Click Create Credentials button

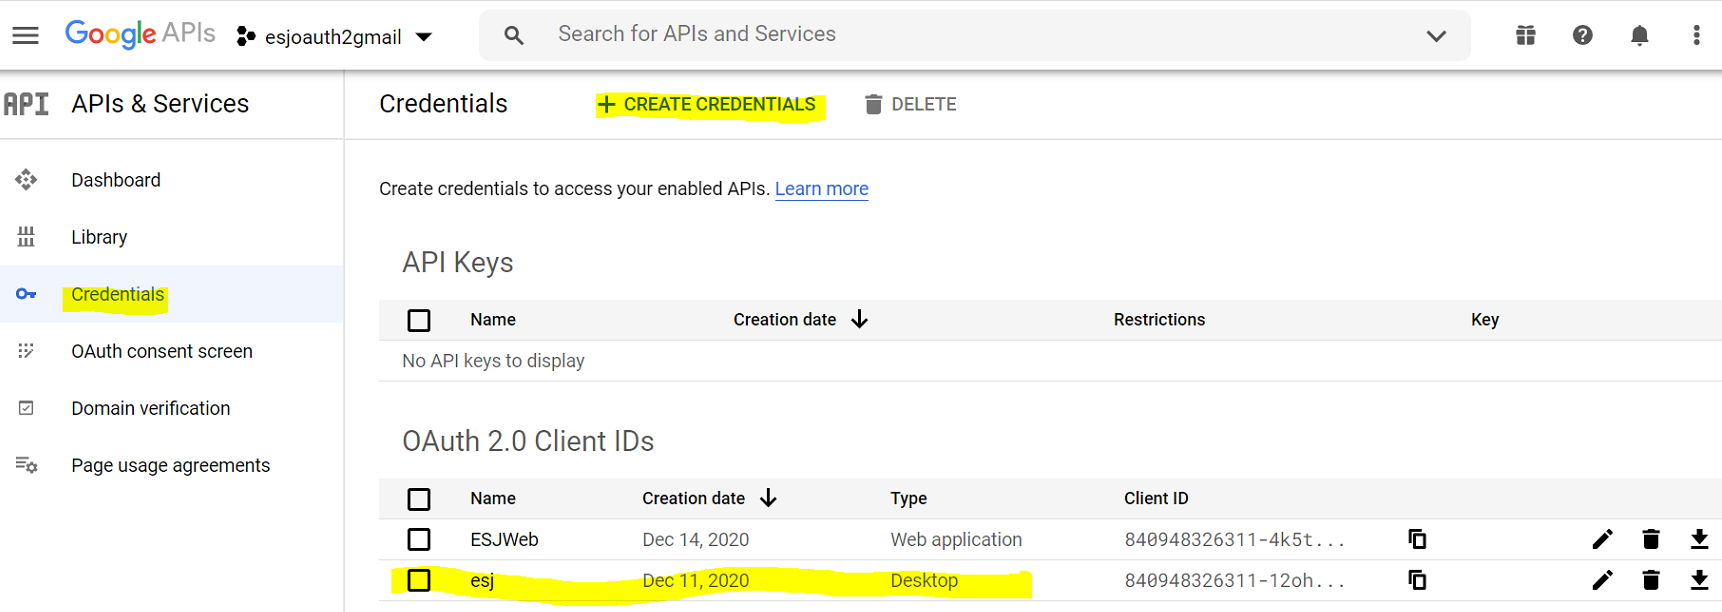click(x=707, y=104)
